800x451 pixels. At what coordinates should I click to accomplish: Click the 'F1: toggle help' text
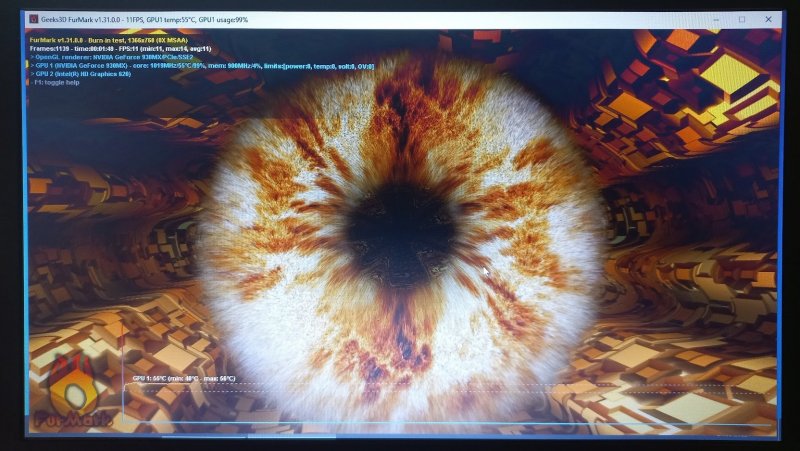56,82
